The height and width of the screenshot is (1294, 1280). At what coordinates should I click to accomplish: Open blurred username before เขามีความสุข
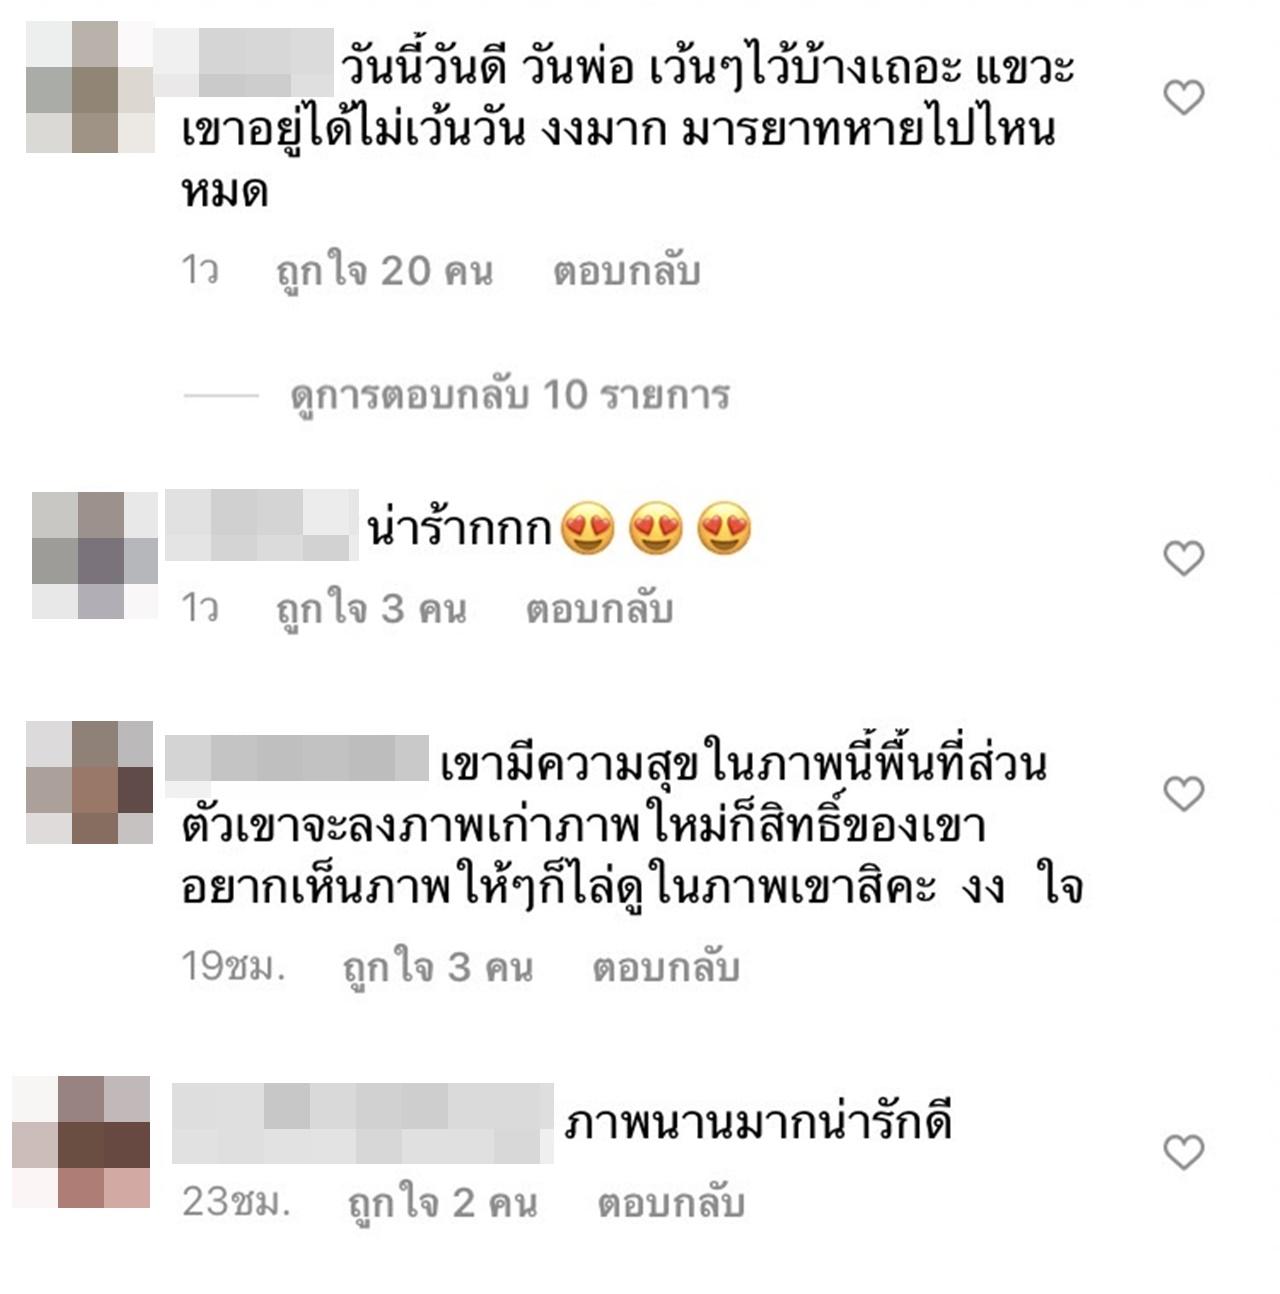pos(296,758)
